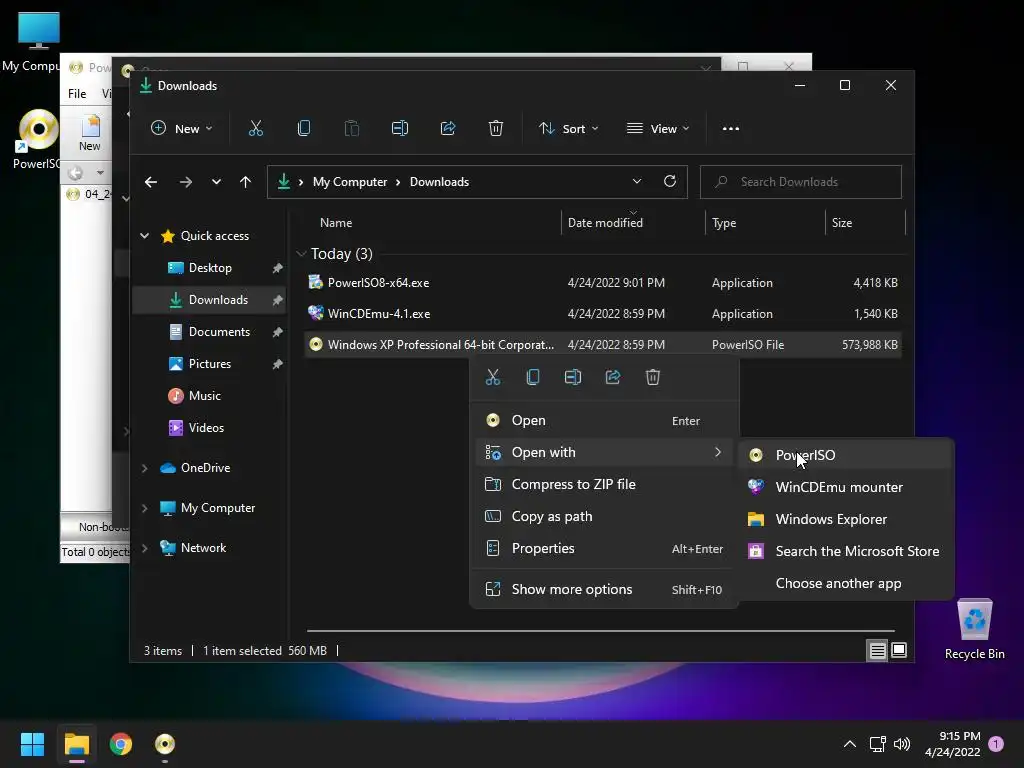1024x768 pixels.
Task: Click Share icon in the context menu
Action: (613, 377)
